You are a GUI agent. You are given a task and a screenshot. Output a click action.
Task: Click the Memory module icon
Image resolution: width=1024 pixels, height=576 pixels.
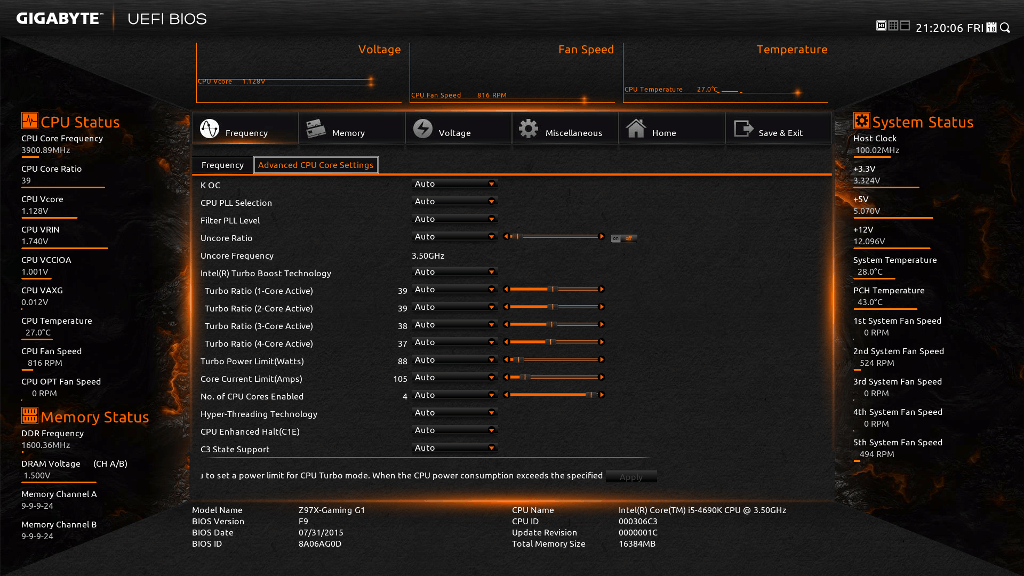coord(316,129)
